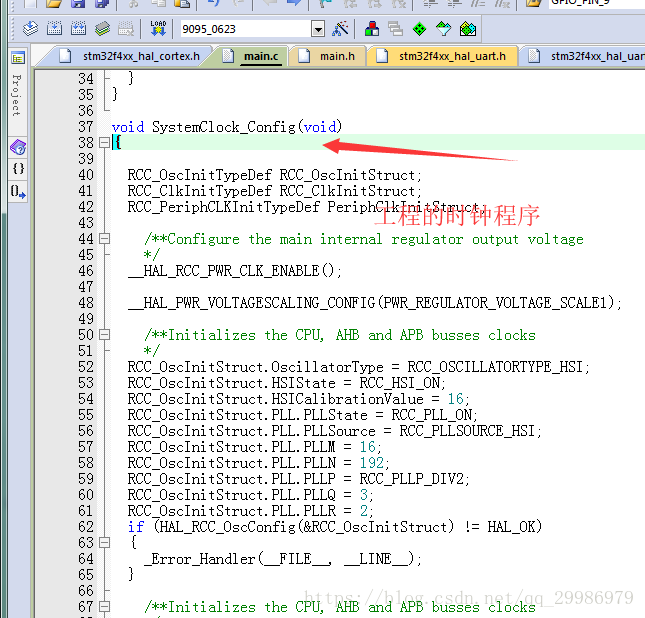Click the LOAD download to flash icon
This screenshot has width=645, height=618.
point(158,29)
